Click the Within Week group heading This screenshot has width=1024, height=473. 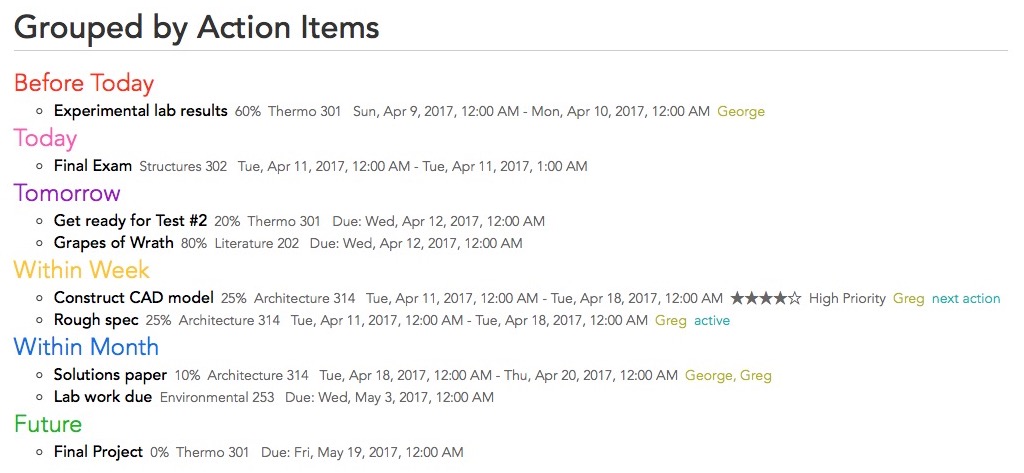82,270
